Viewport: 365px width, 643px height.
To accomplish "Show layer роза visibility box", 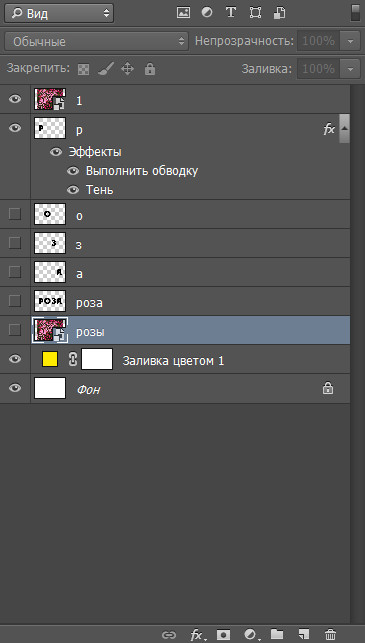I will [15, 301].
